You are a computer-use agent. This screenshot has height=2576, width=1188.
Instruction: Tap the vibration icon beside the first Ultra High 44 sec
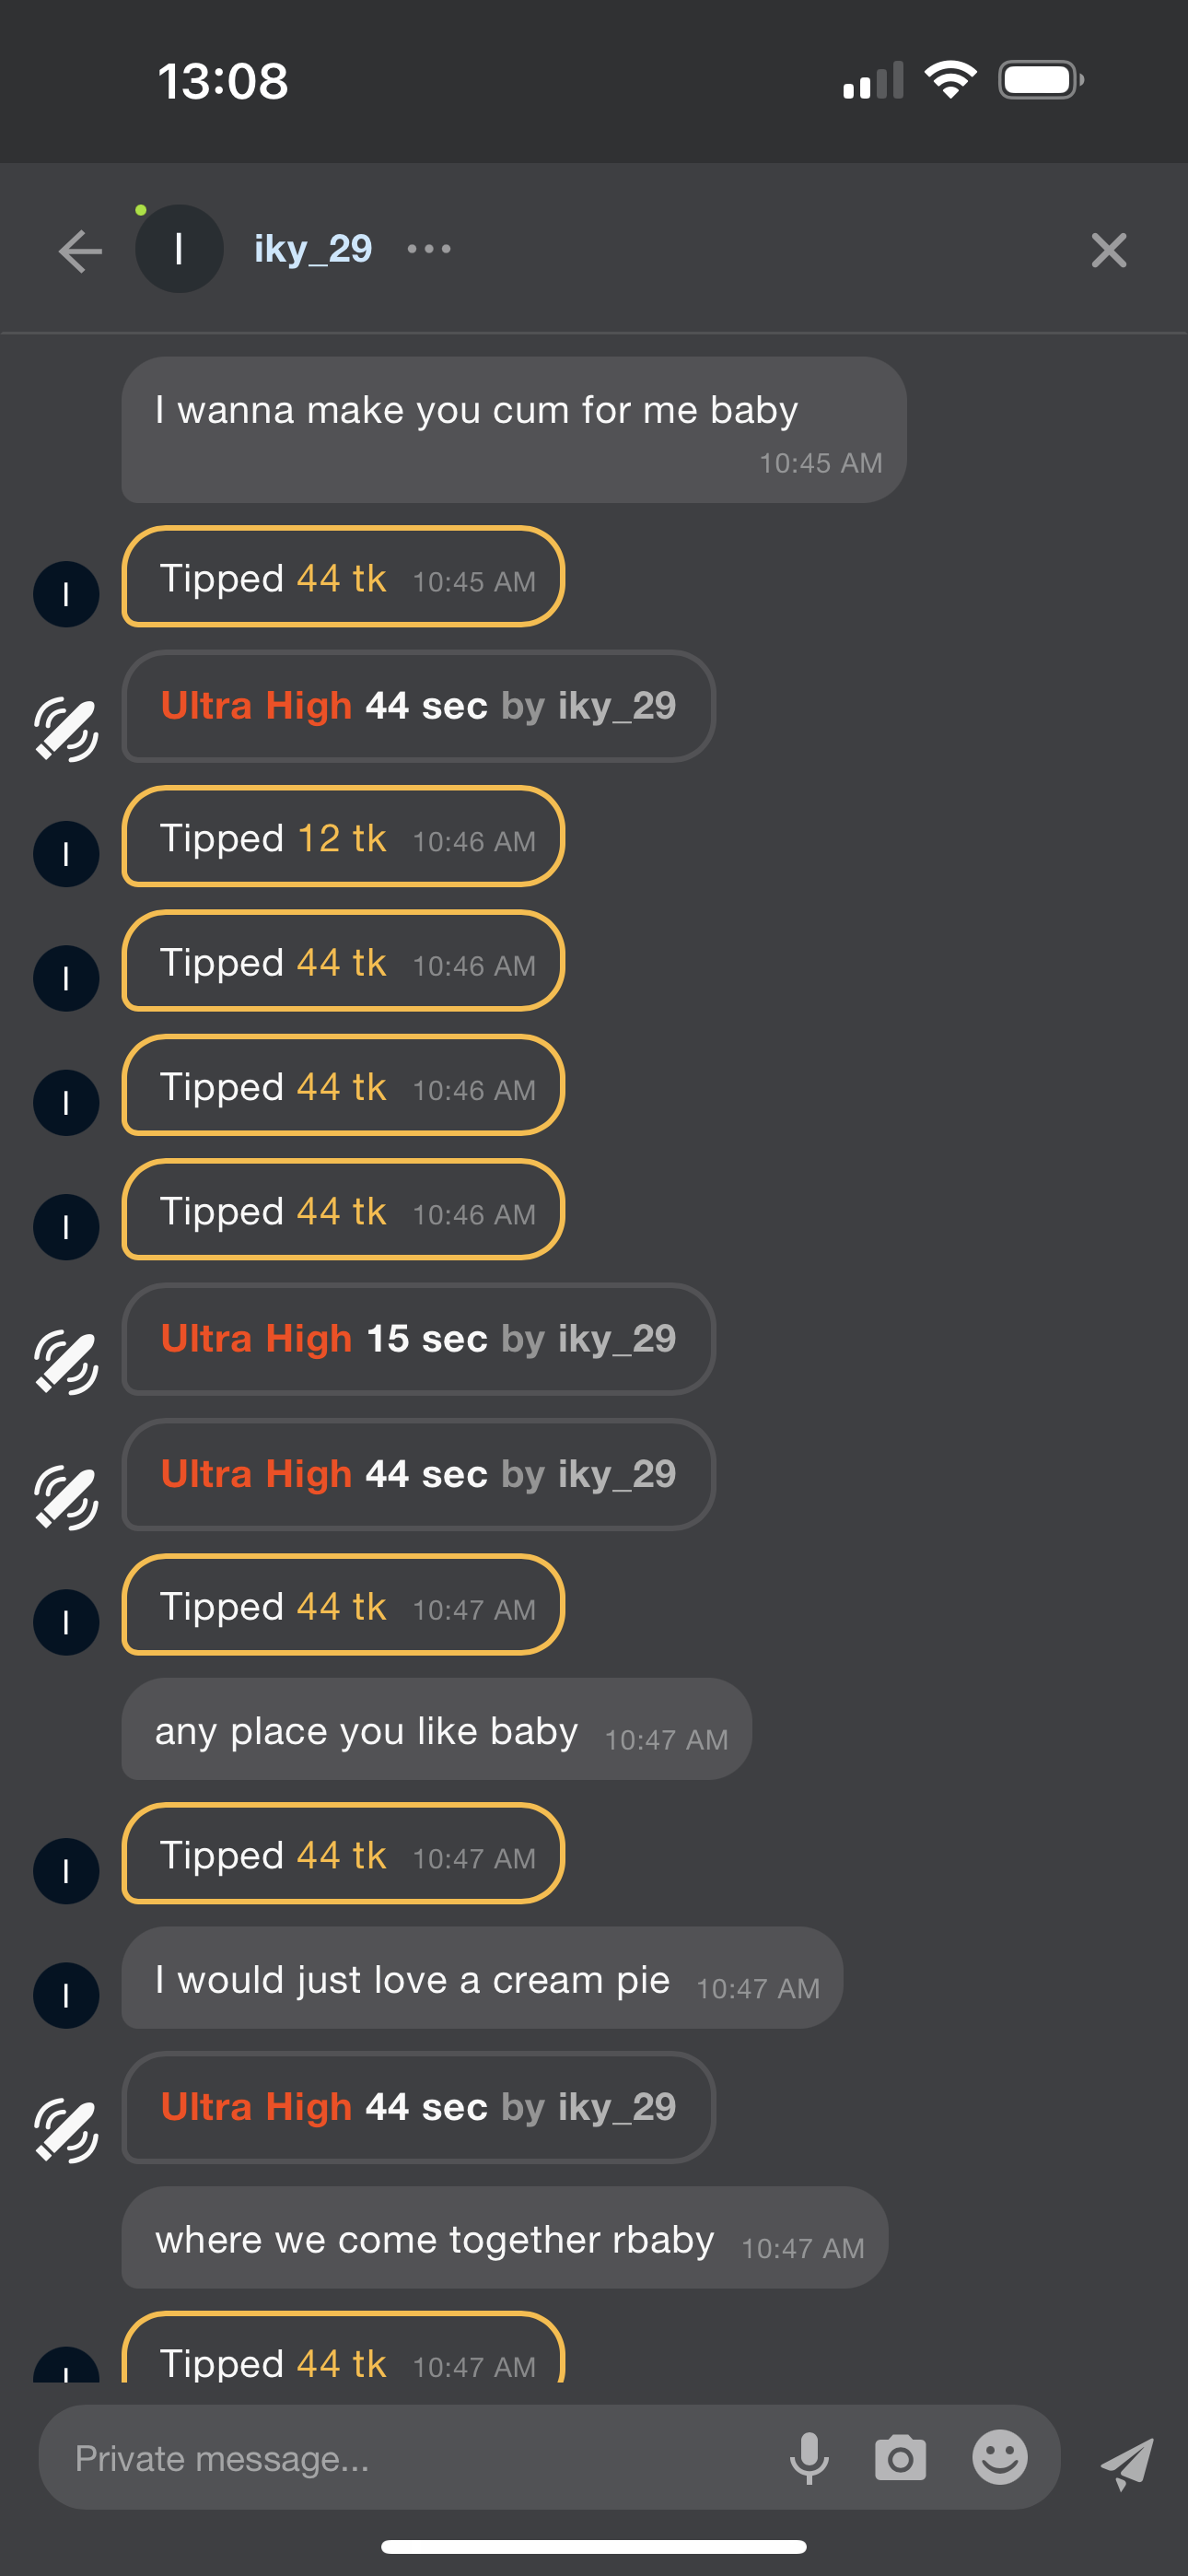click(x=66, y=729)
